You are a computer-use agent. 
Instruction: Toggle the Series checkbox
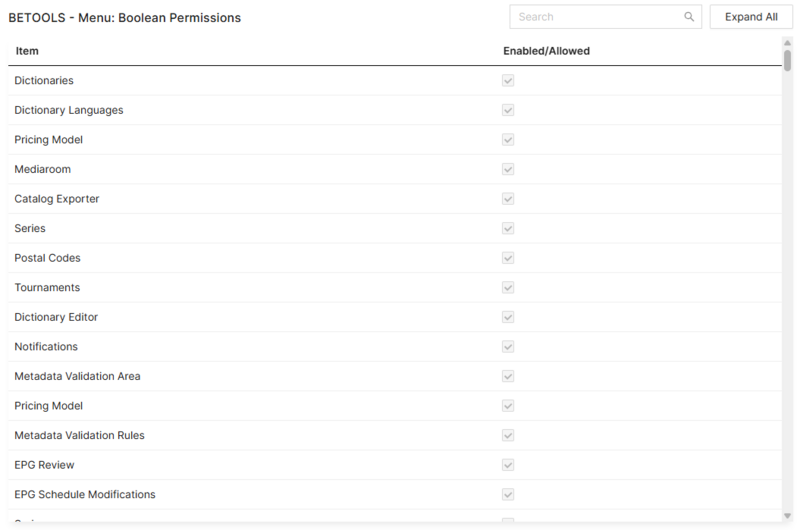point(508,228)
